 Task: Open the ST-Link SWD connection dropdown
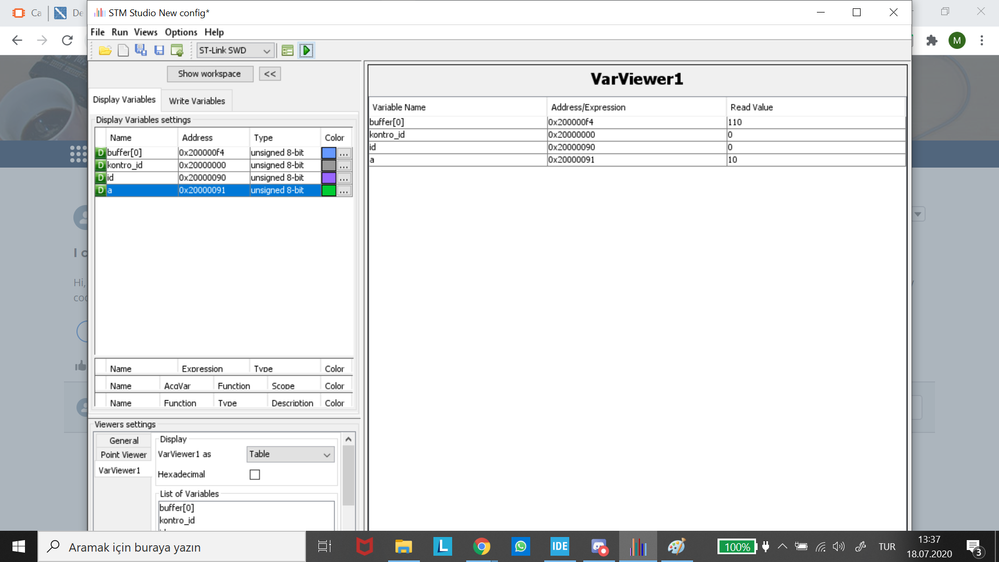tap(235, 50)
